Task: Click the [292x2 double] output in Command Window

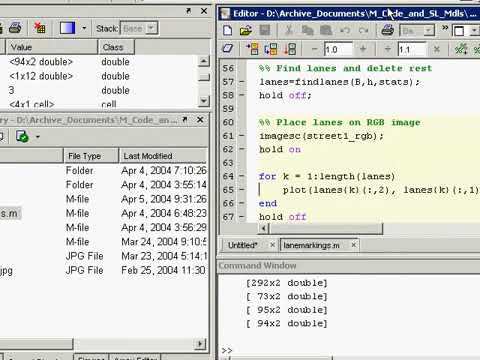Action: pyautogui.click(x=287, y=283)
